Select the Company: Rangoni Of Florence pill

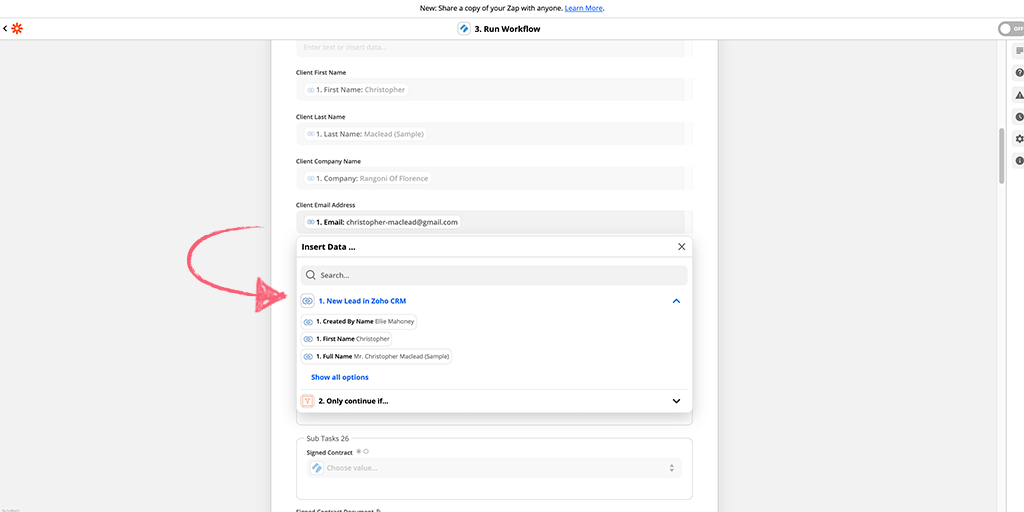368,178
